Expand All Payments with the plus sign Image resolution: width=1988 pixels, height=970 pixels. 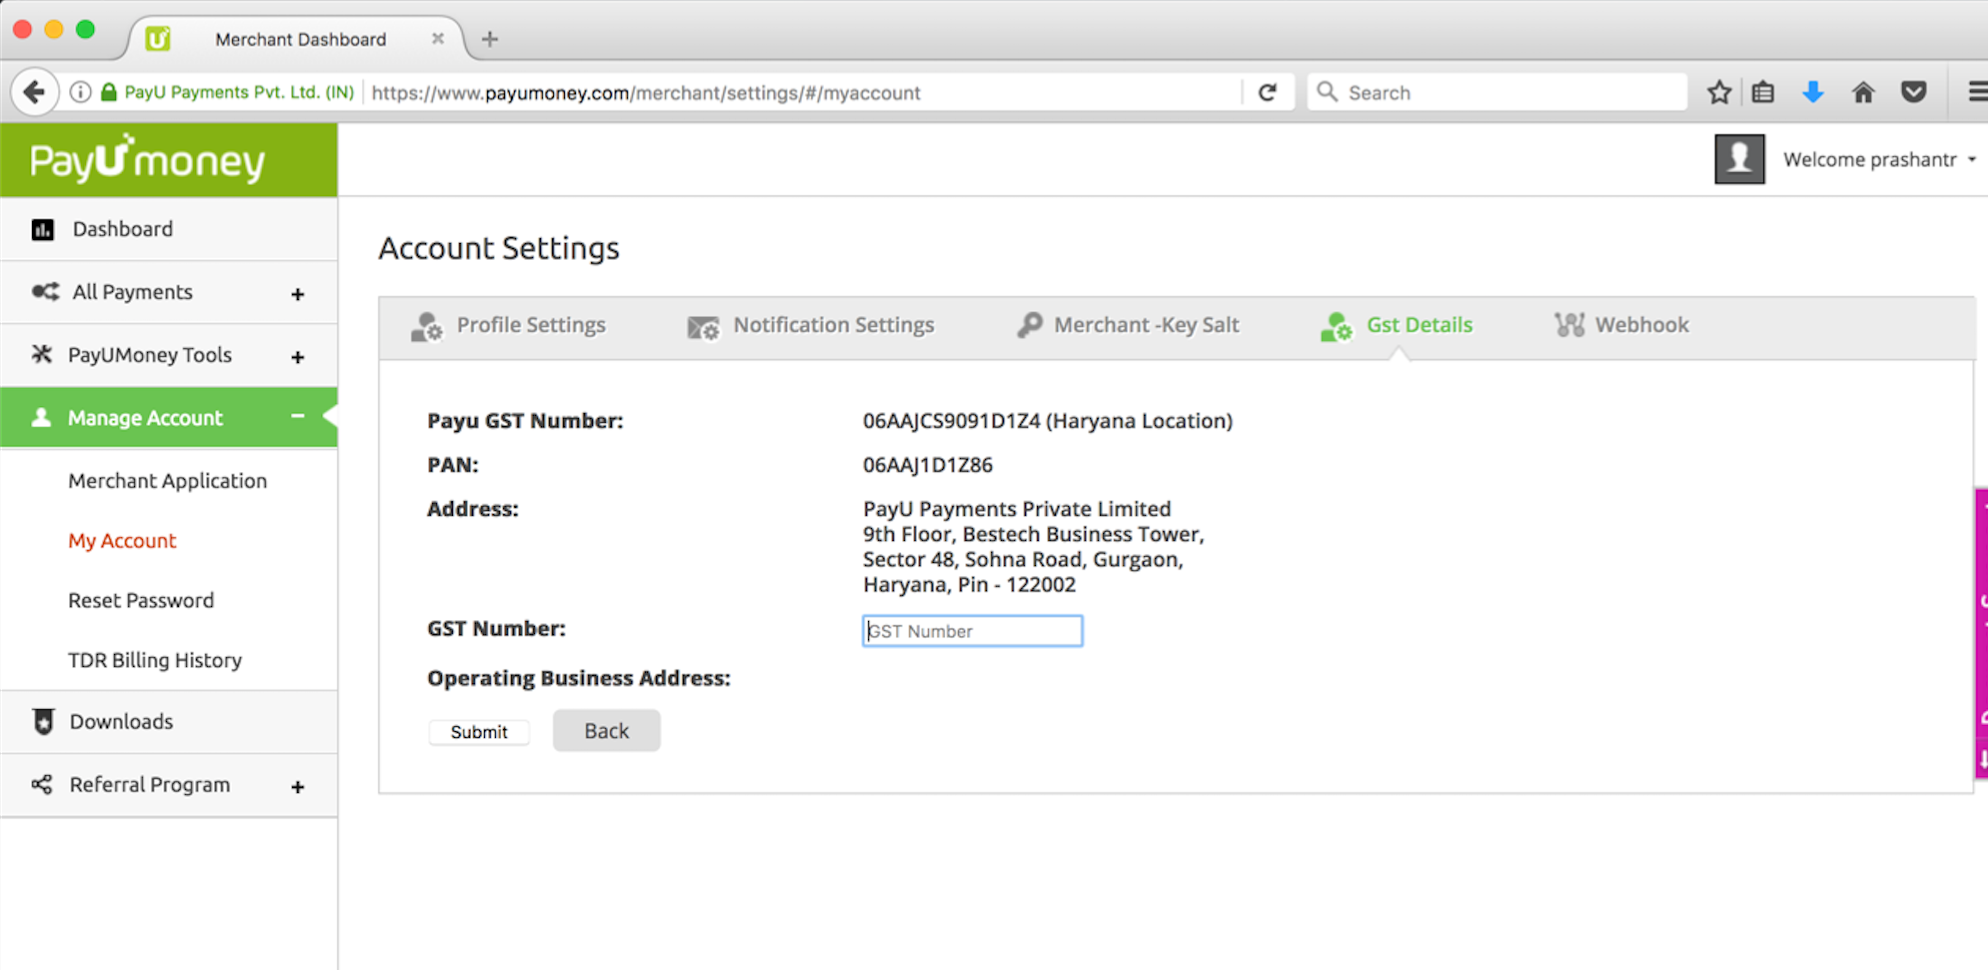[x=297, y=294]
